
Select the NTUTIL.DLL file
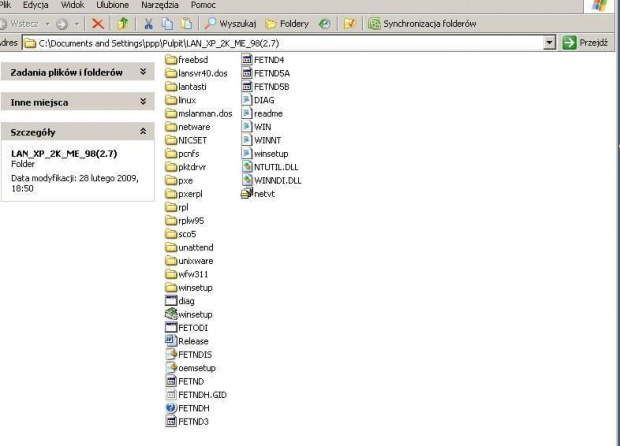270,167
